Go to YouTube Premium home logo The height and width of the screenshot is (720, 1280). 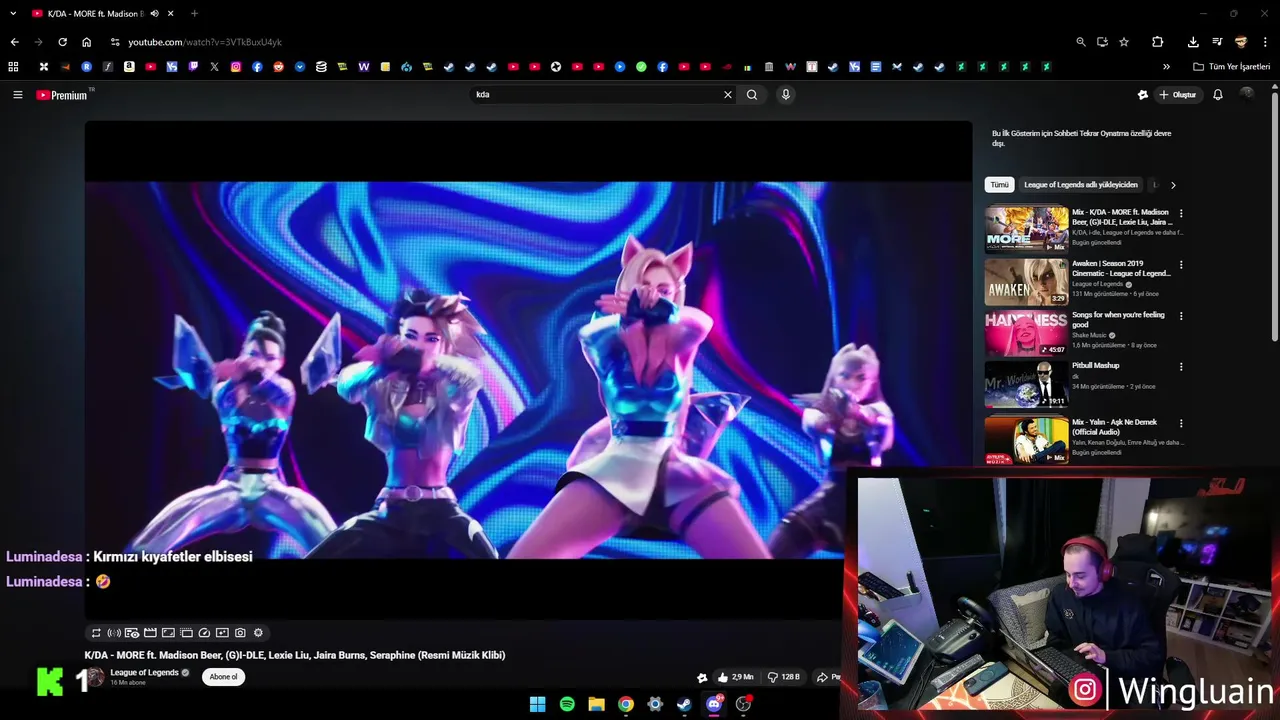pyautogui.click(x=62, y=95)
